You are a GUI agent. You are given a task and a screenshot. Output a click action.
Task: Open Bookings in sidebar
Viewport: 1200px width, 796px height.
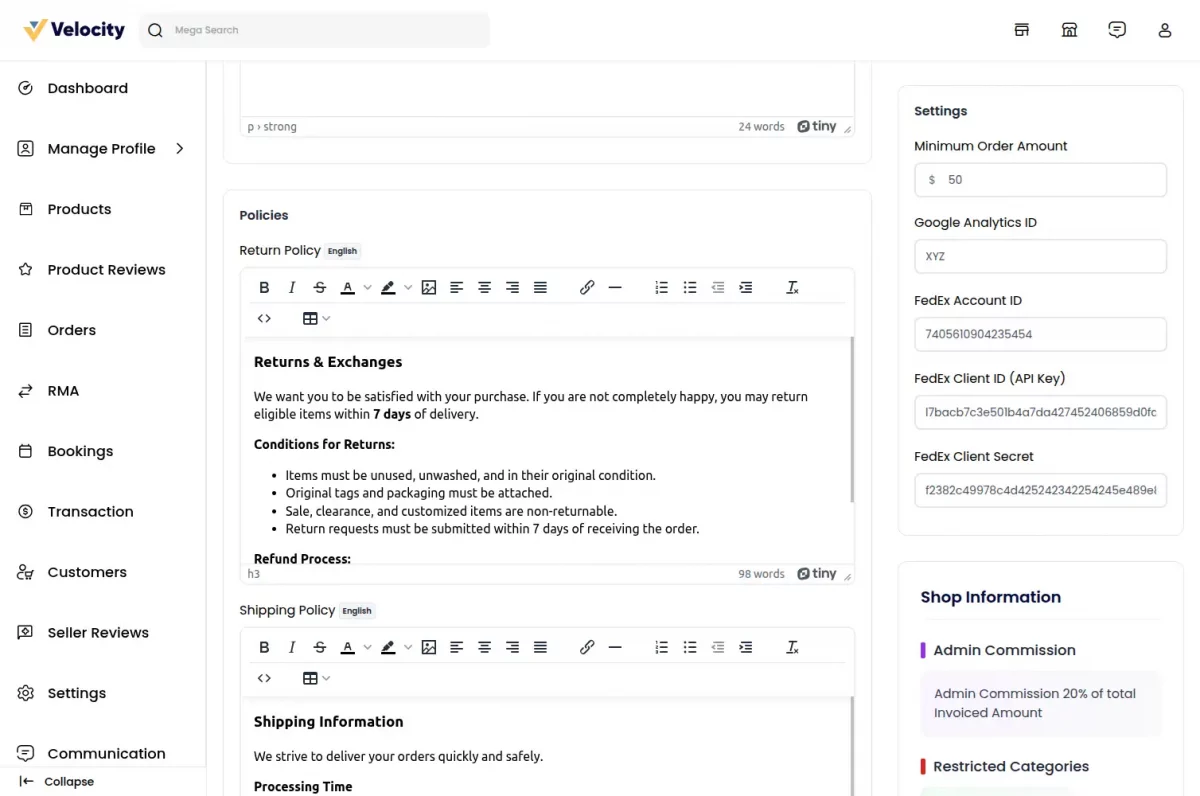pos(80,451)
